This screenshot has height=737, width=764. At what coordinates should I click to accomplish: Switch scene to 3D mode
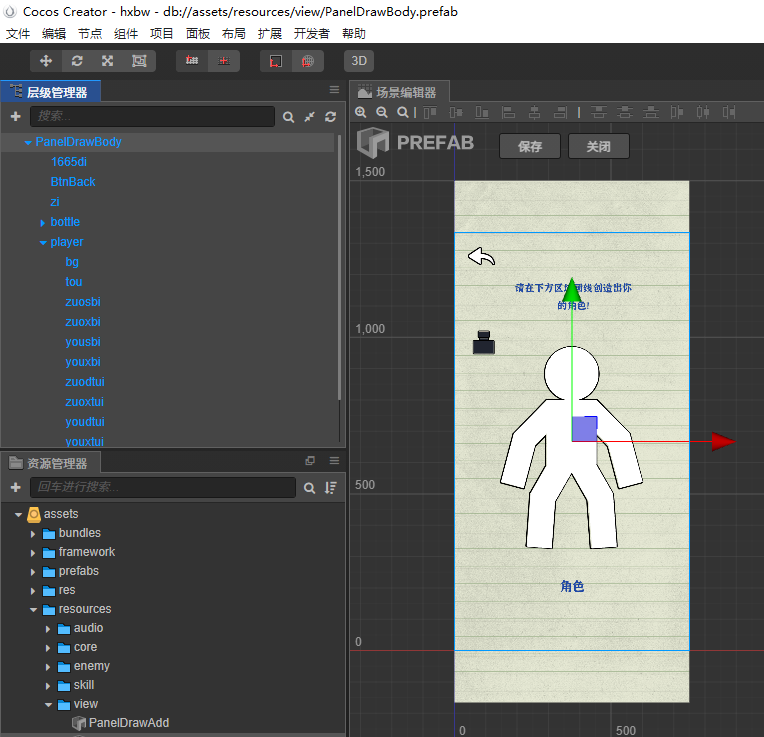359,61
